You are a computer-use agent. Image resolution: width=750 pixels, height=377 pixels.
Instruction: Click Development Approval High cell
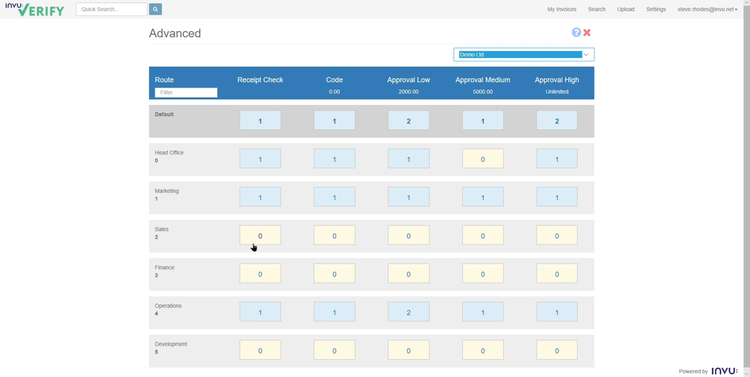tap(557, 350)
